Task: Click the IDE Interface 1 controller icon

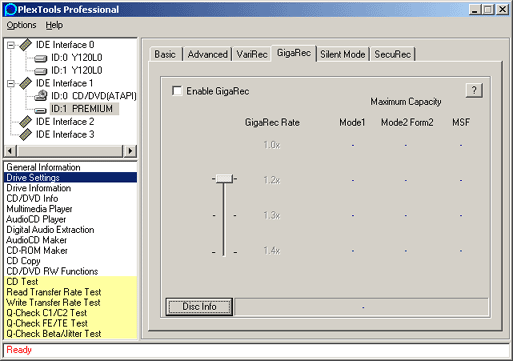Action: coord(25,83)
